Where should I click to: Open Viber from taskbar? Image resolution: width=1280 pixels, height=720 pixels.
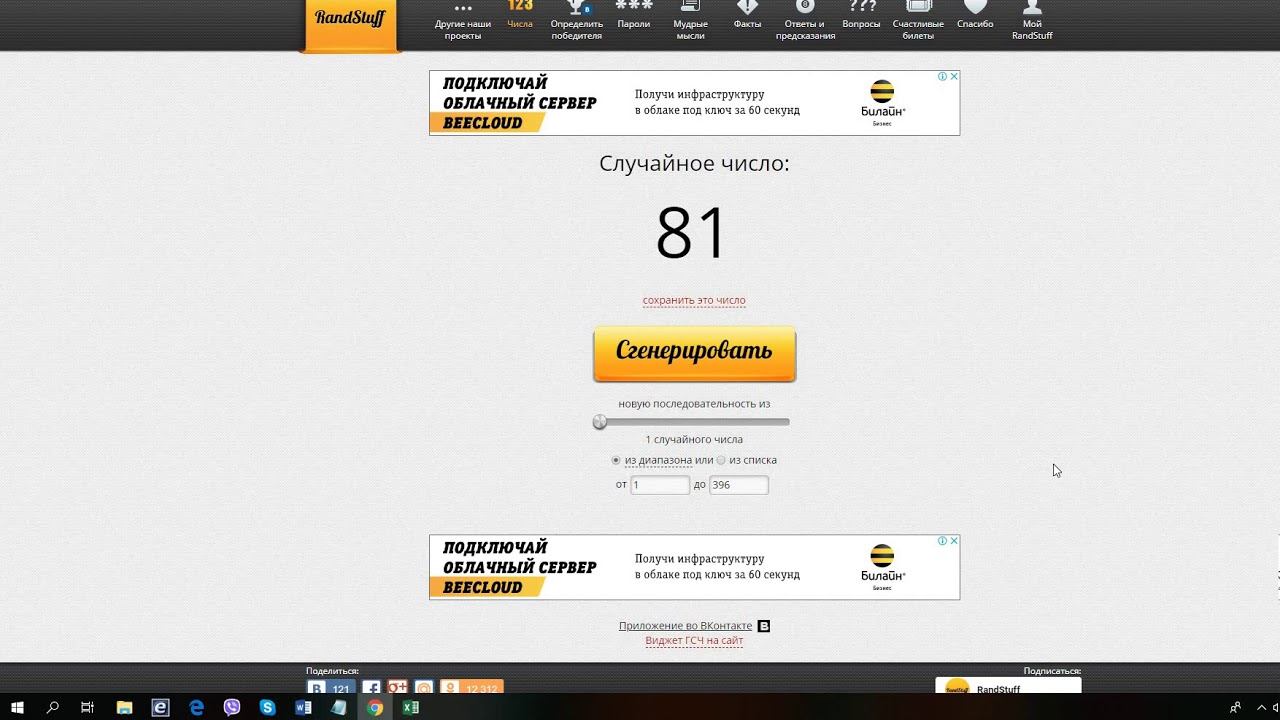[x=232, y=707]
